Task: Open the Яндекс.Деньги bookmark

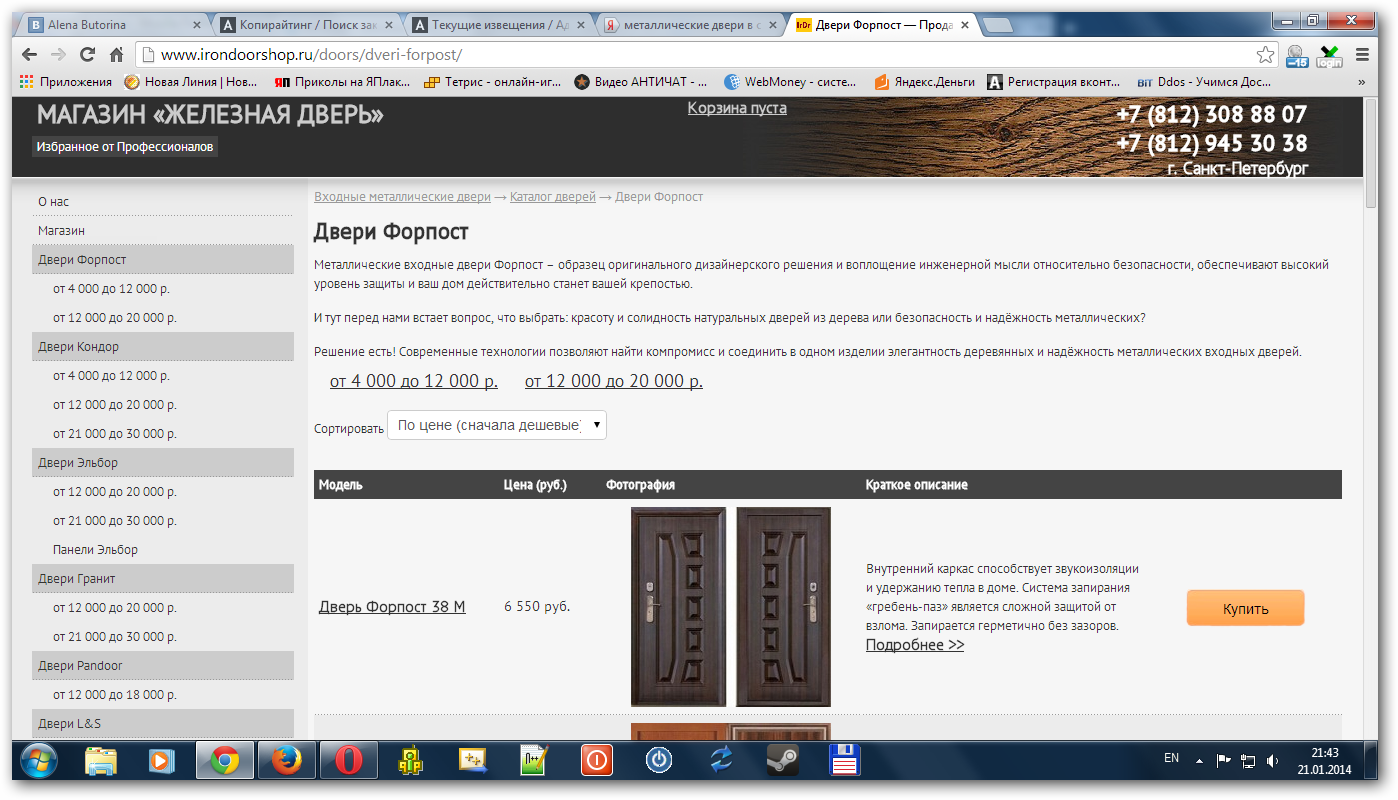Action: tap(924, 82)
